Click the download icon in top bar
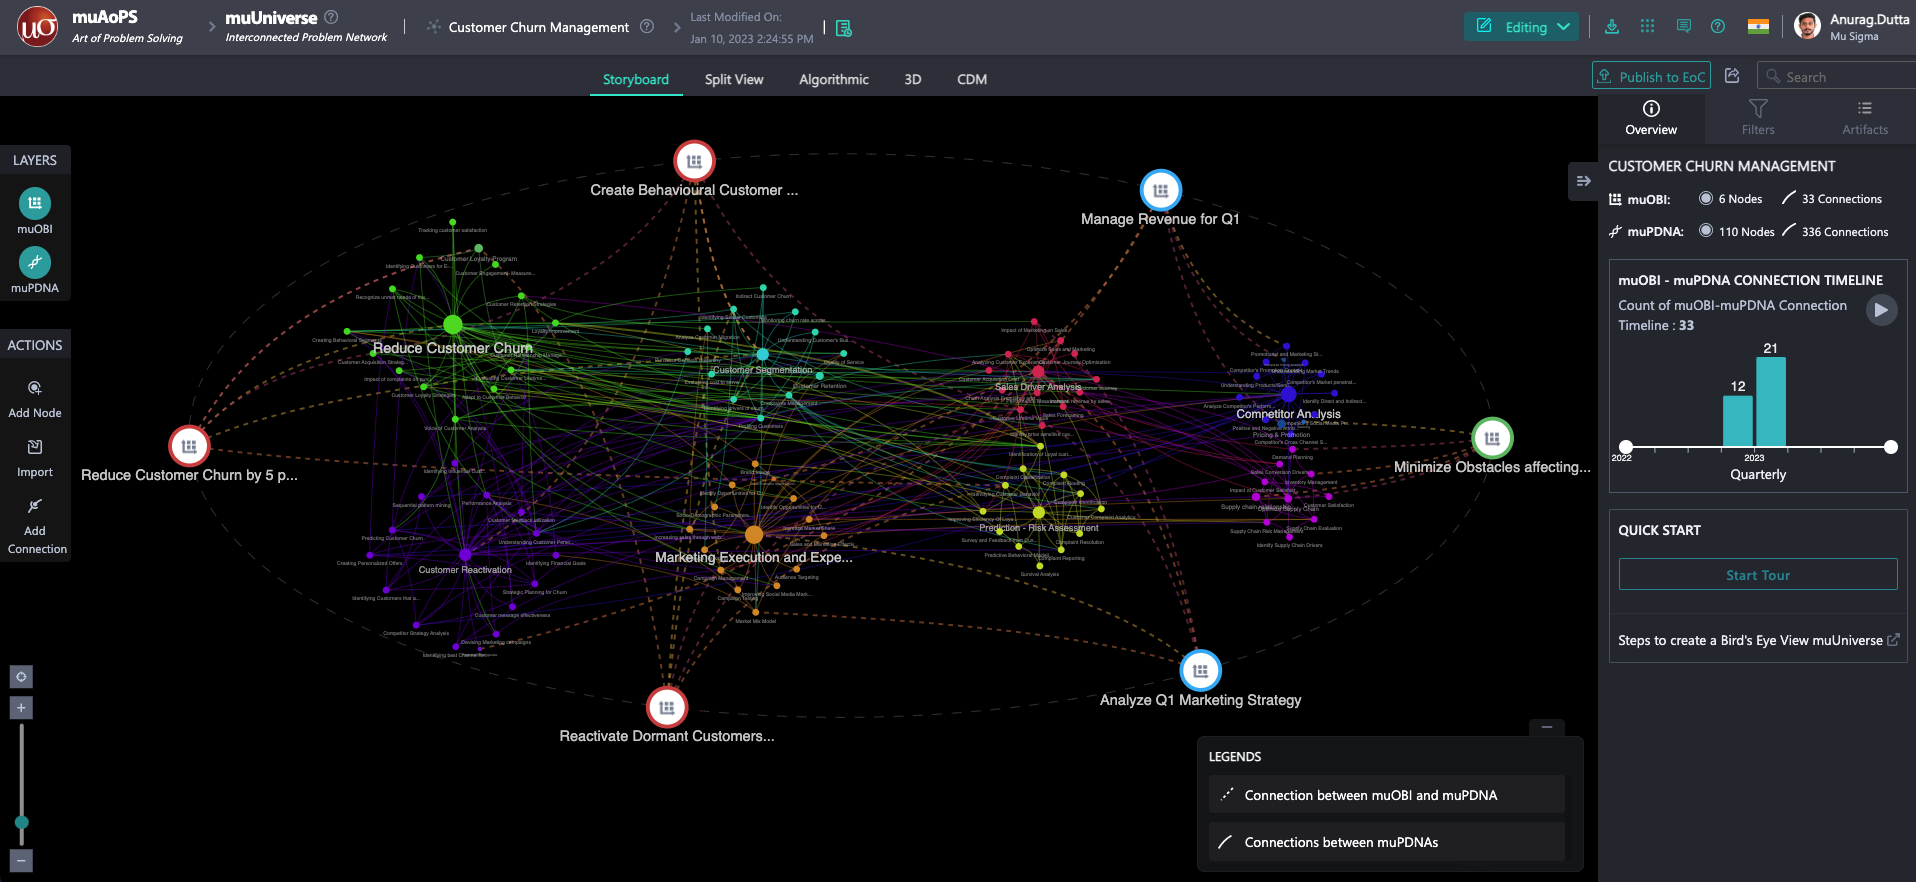Viewport: 1916px width, 882px height. tap(1612, 27)
